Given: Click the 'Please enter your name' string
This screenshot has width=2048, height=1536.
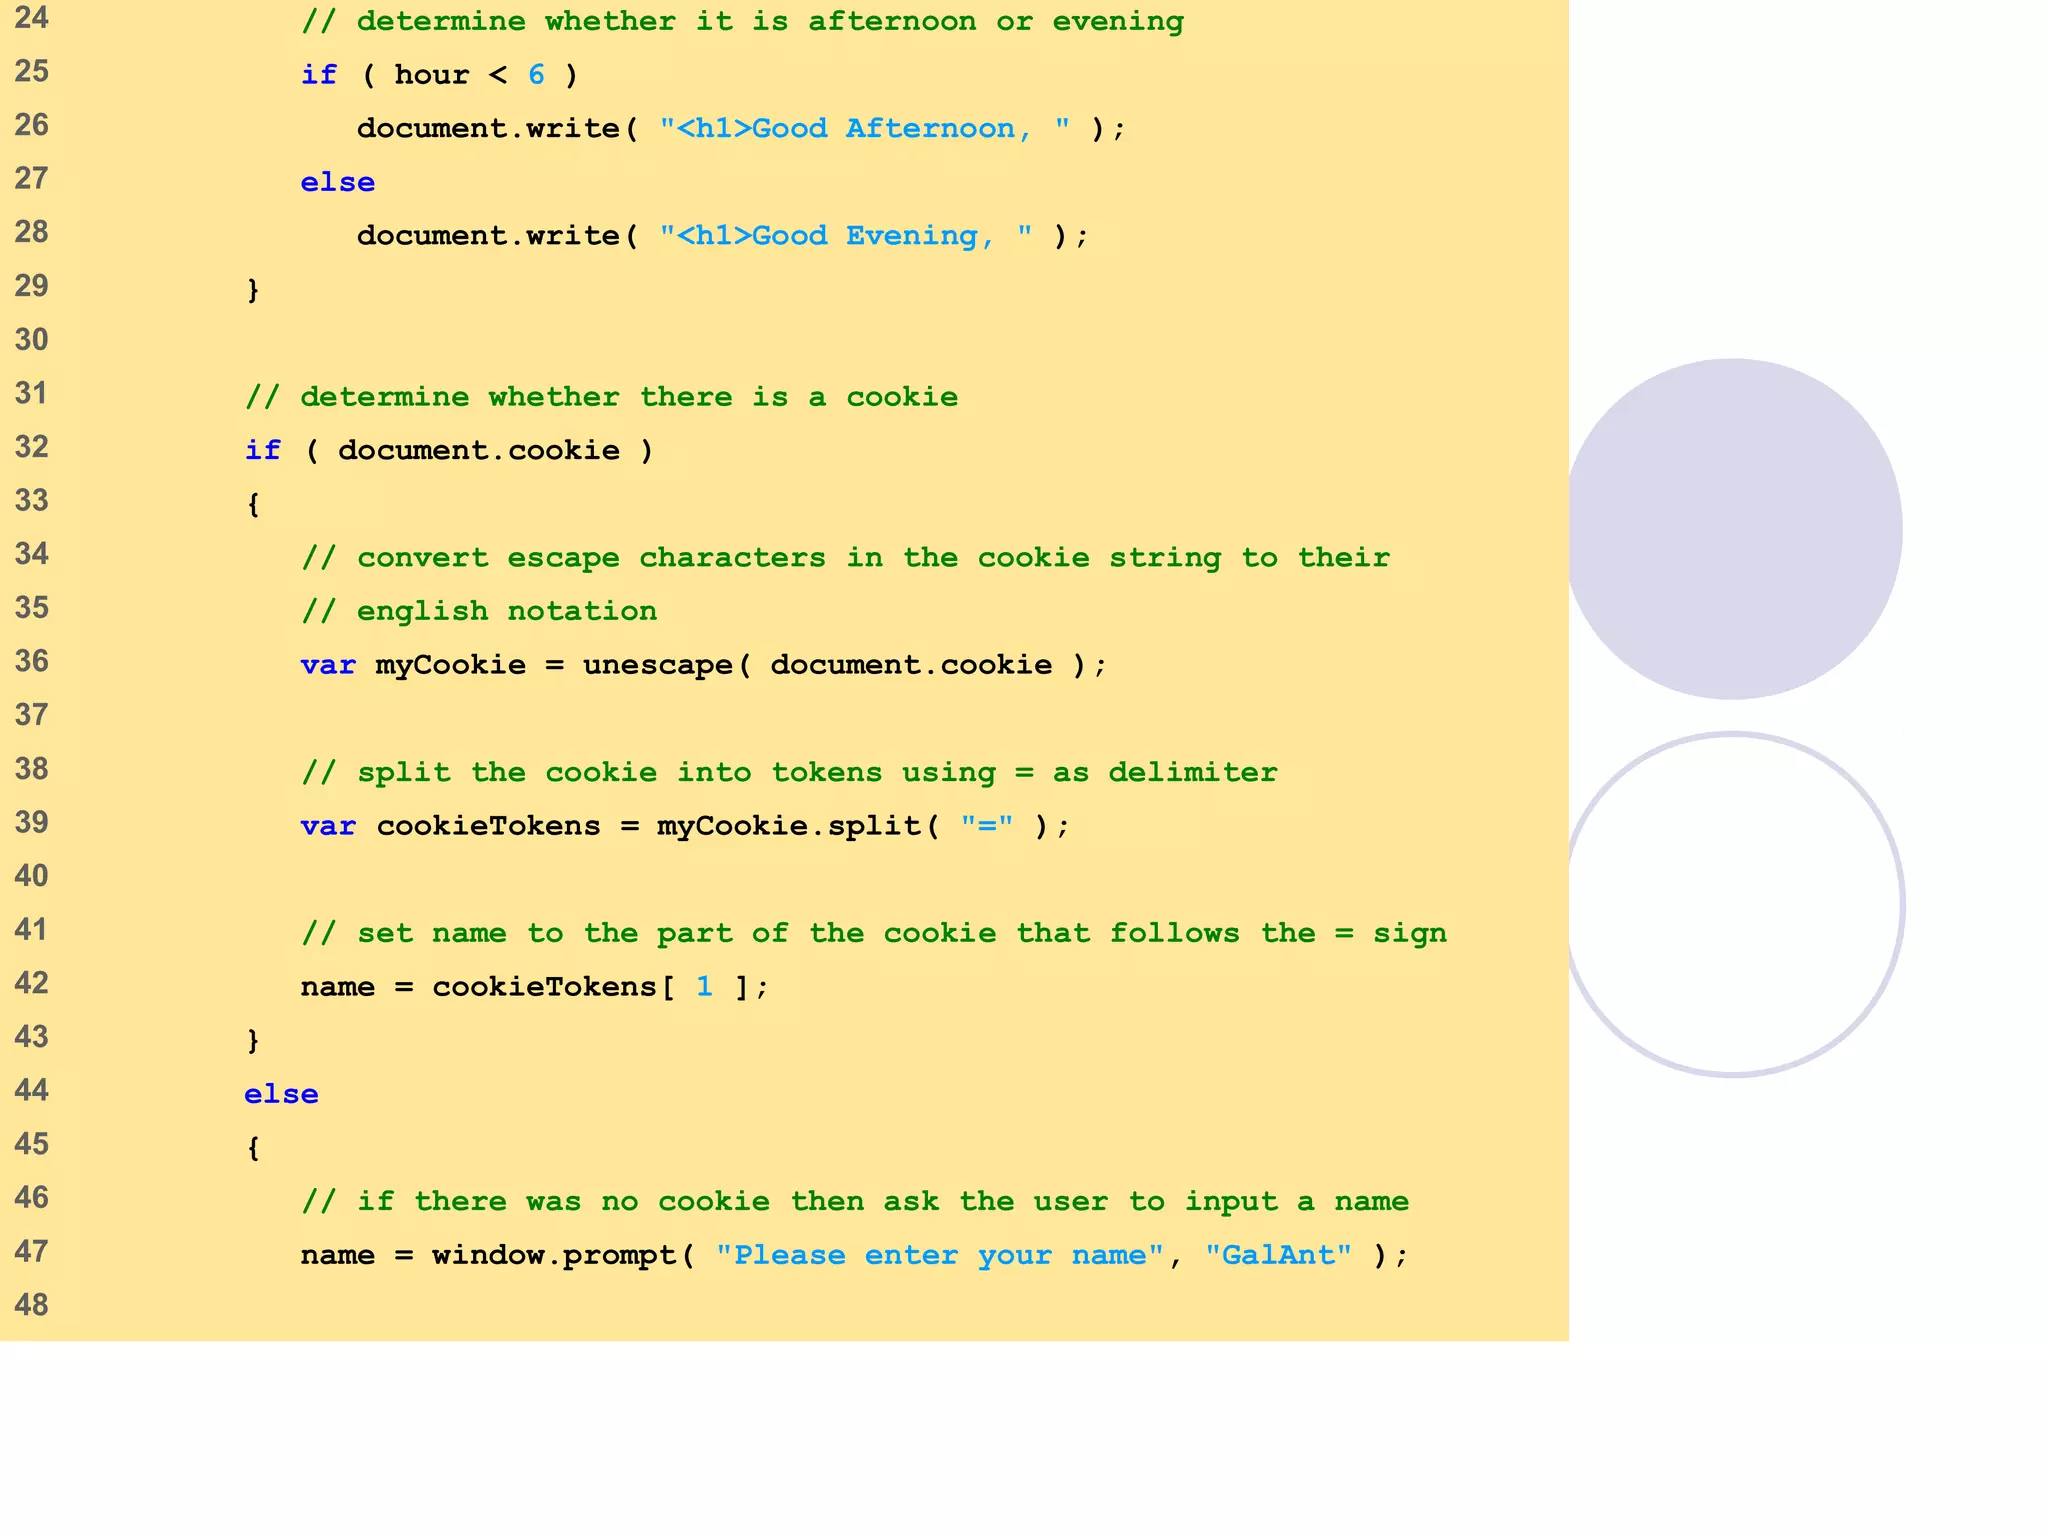Looking at the screenshot, I should (939, 1255).
